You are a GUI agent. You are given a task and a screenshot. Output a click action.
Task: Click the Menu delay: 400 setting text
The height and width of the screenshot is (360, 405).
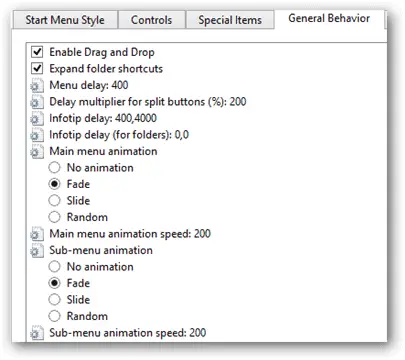tap(89, 85)
